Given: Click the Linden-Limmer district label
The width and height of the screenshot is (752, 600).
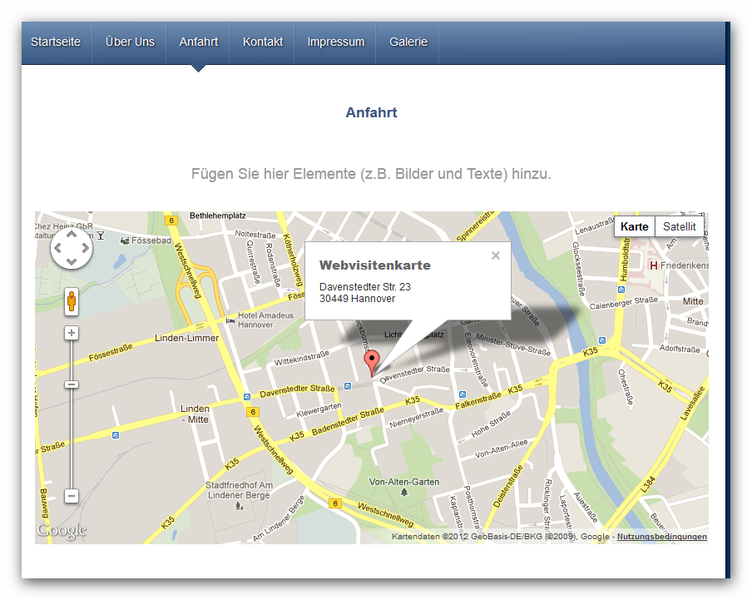Looking at the screenshot, I should point(186,338).
